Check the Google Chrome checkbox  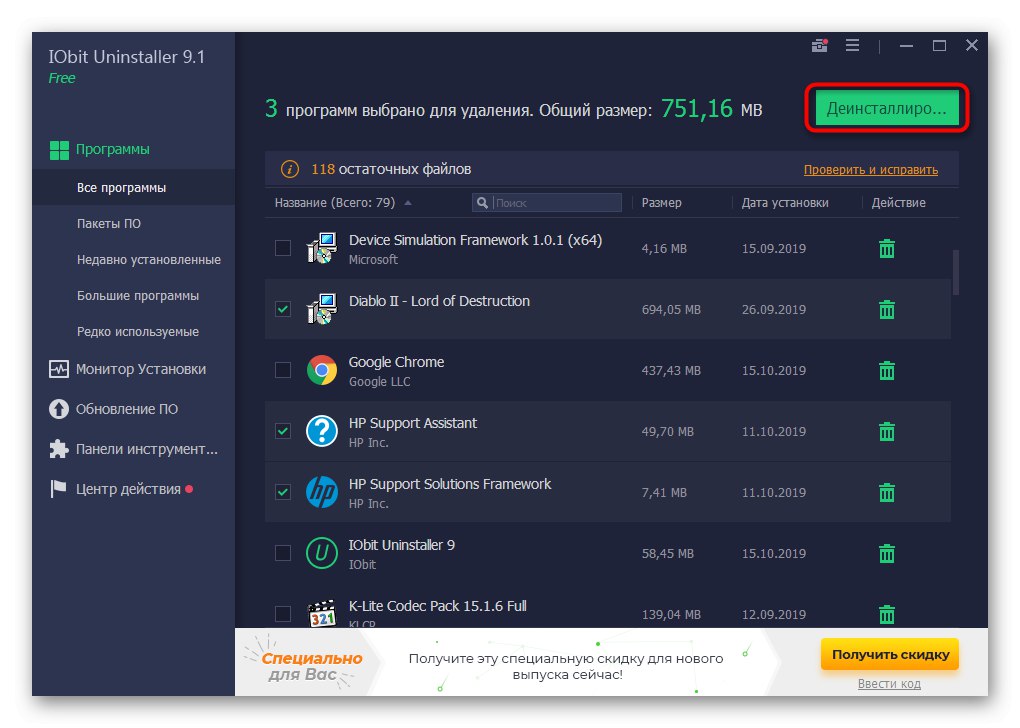click(x=283, y=370)
